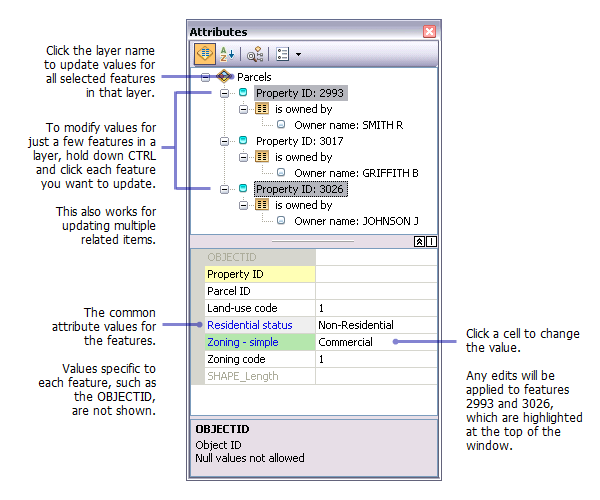This screenshot has width=600, height=500.
Task: Click the Non-Residential value cell
Action: point(377,325)
